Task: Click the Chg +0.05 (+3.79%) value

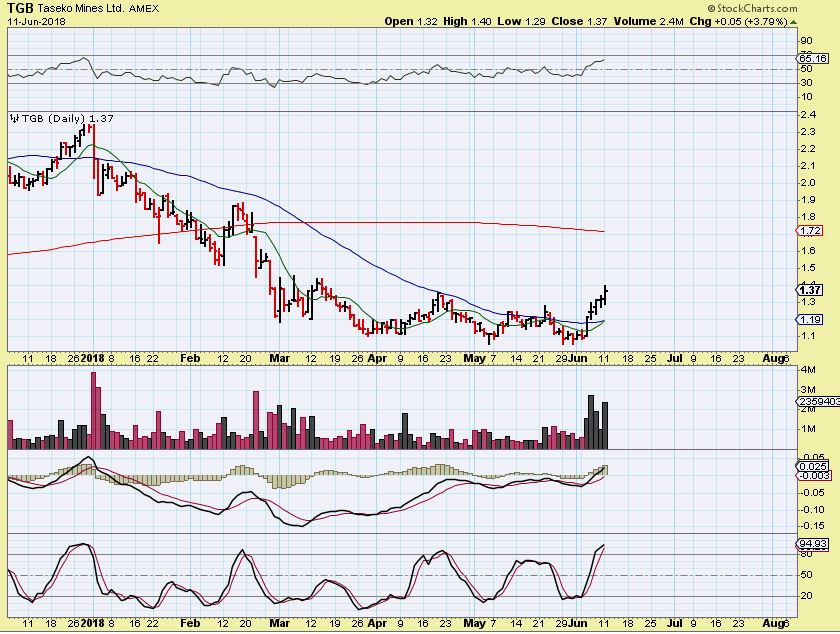Action: (738, 21)
